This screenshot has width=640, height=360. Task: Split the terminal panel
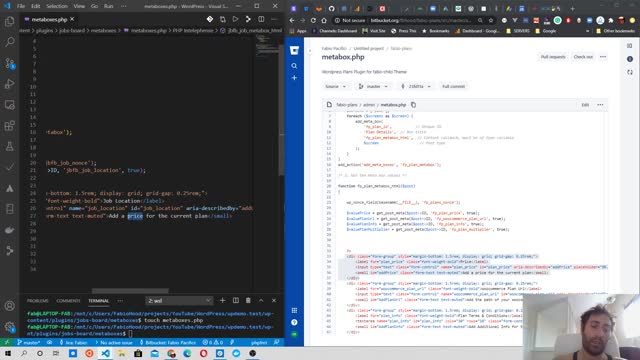pyautogui.click(x=236, y=300)
